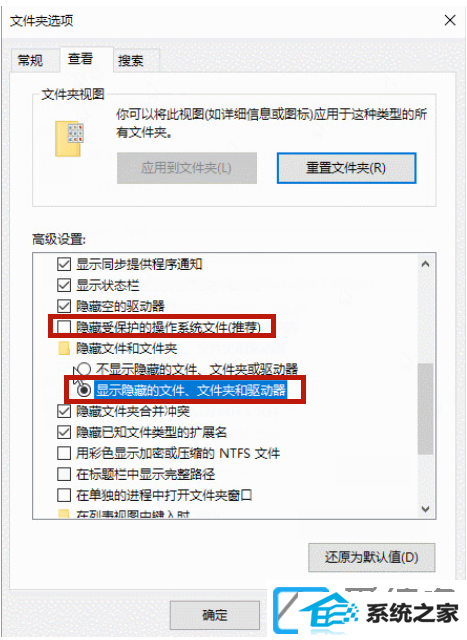
Task: Click the scrollbar down arrow
Action: (425, 509)
